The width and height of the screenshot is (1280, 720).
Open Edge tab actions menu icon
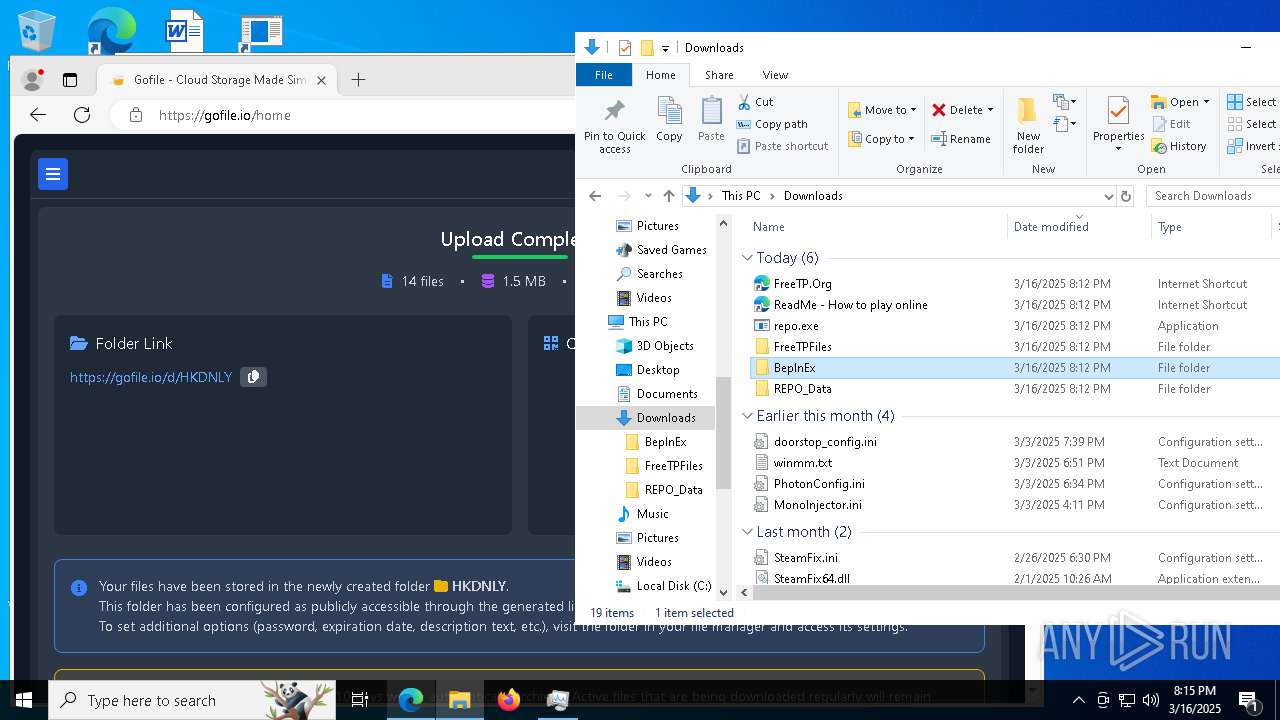(x=70, y=80)
